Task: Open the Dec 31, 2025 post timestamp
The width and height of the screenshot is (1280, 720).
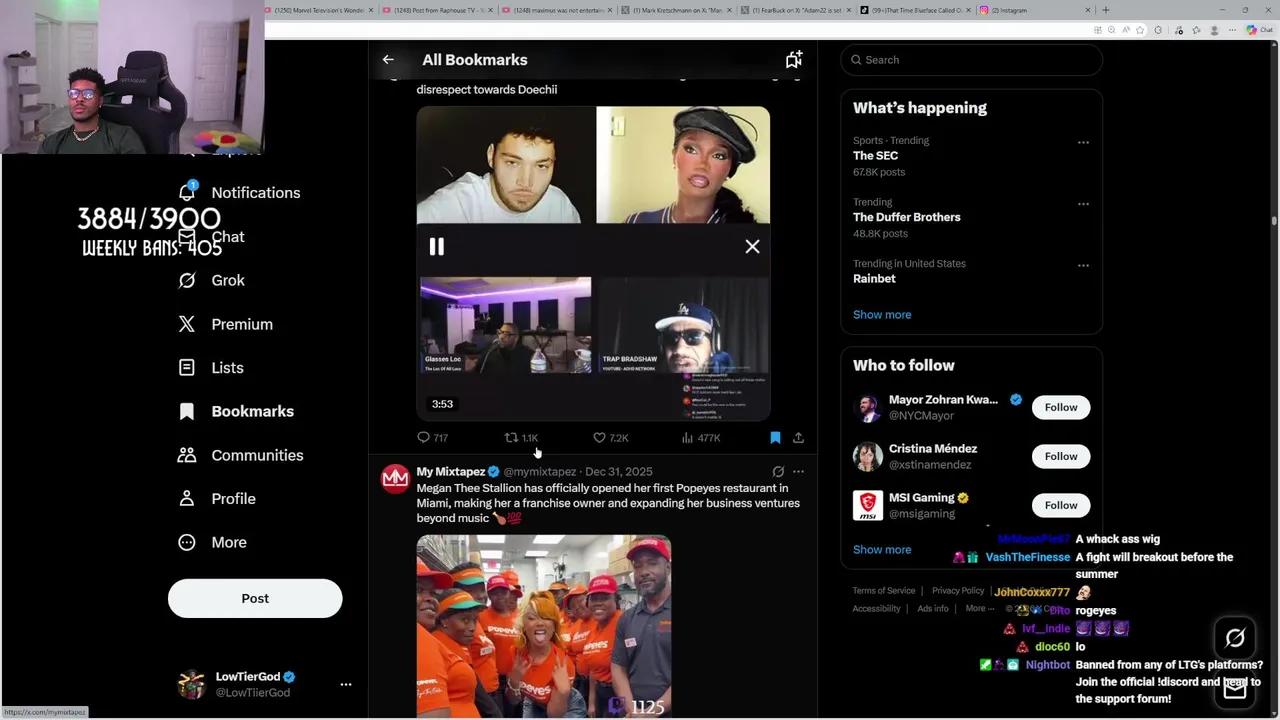Action: 618,472
